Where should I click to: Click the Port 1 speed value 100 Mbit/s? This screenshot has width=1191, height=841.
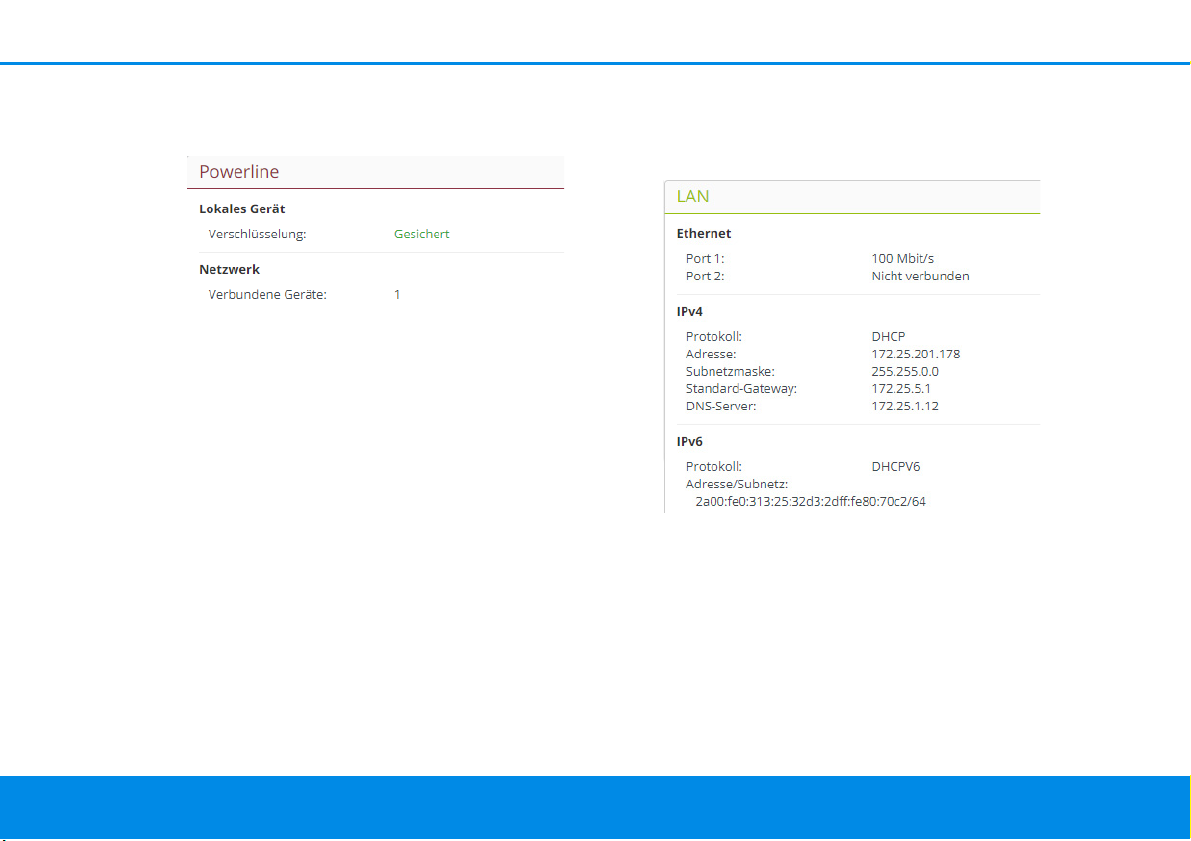pos(902,259)
